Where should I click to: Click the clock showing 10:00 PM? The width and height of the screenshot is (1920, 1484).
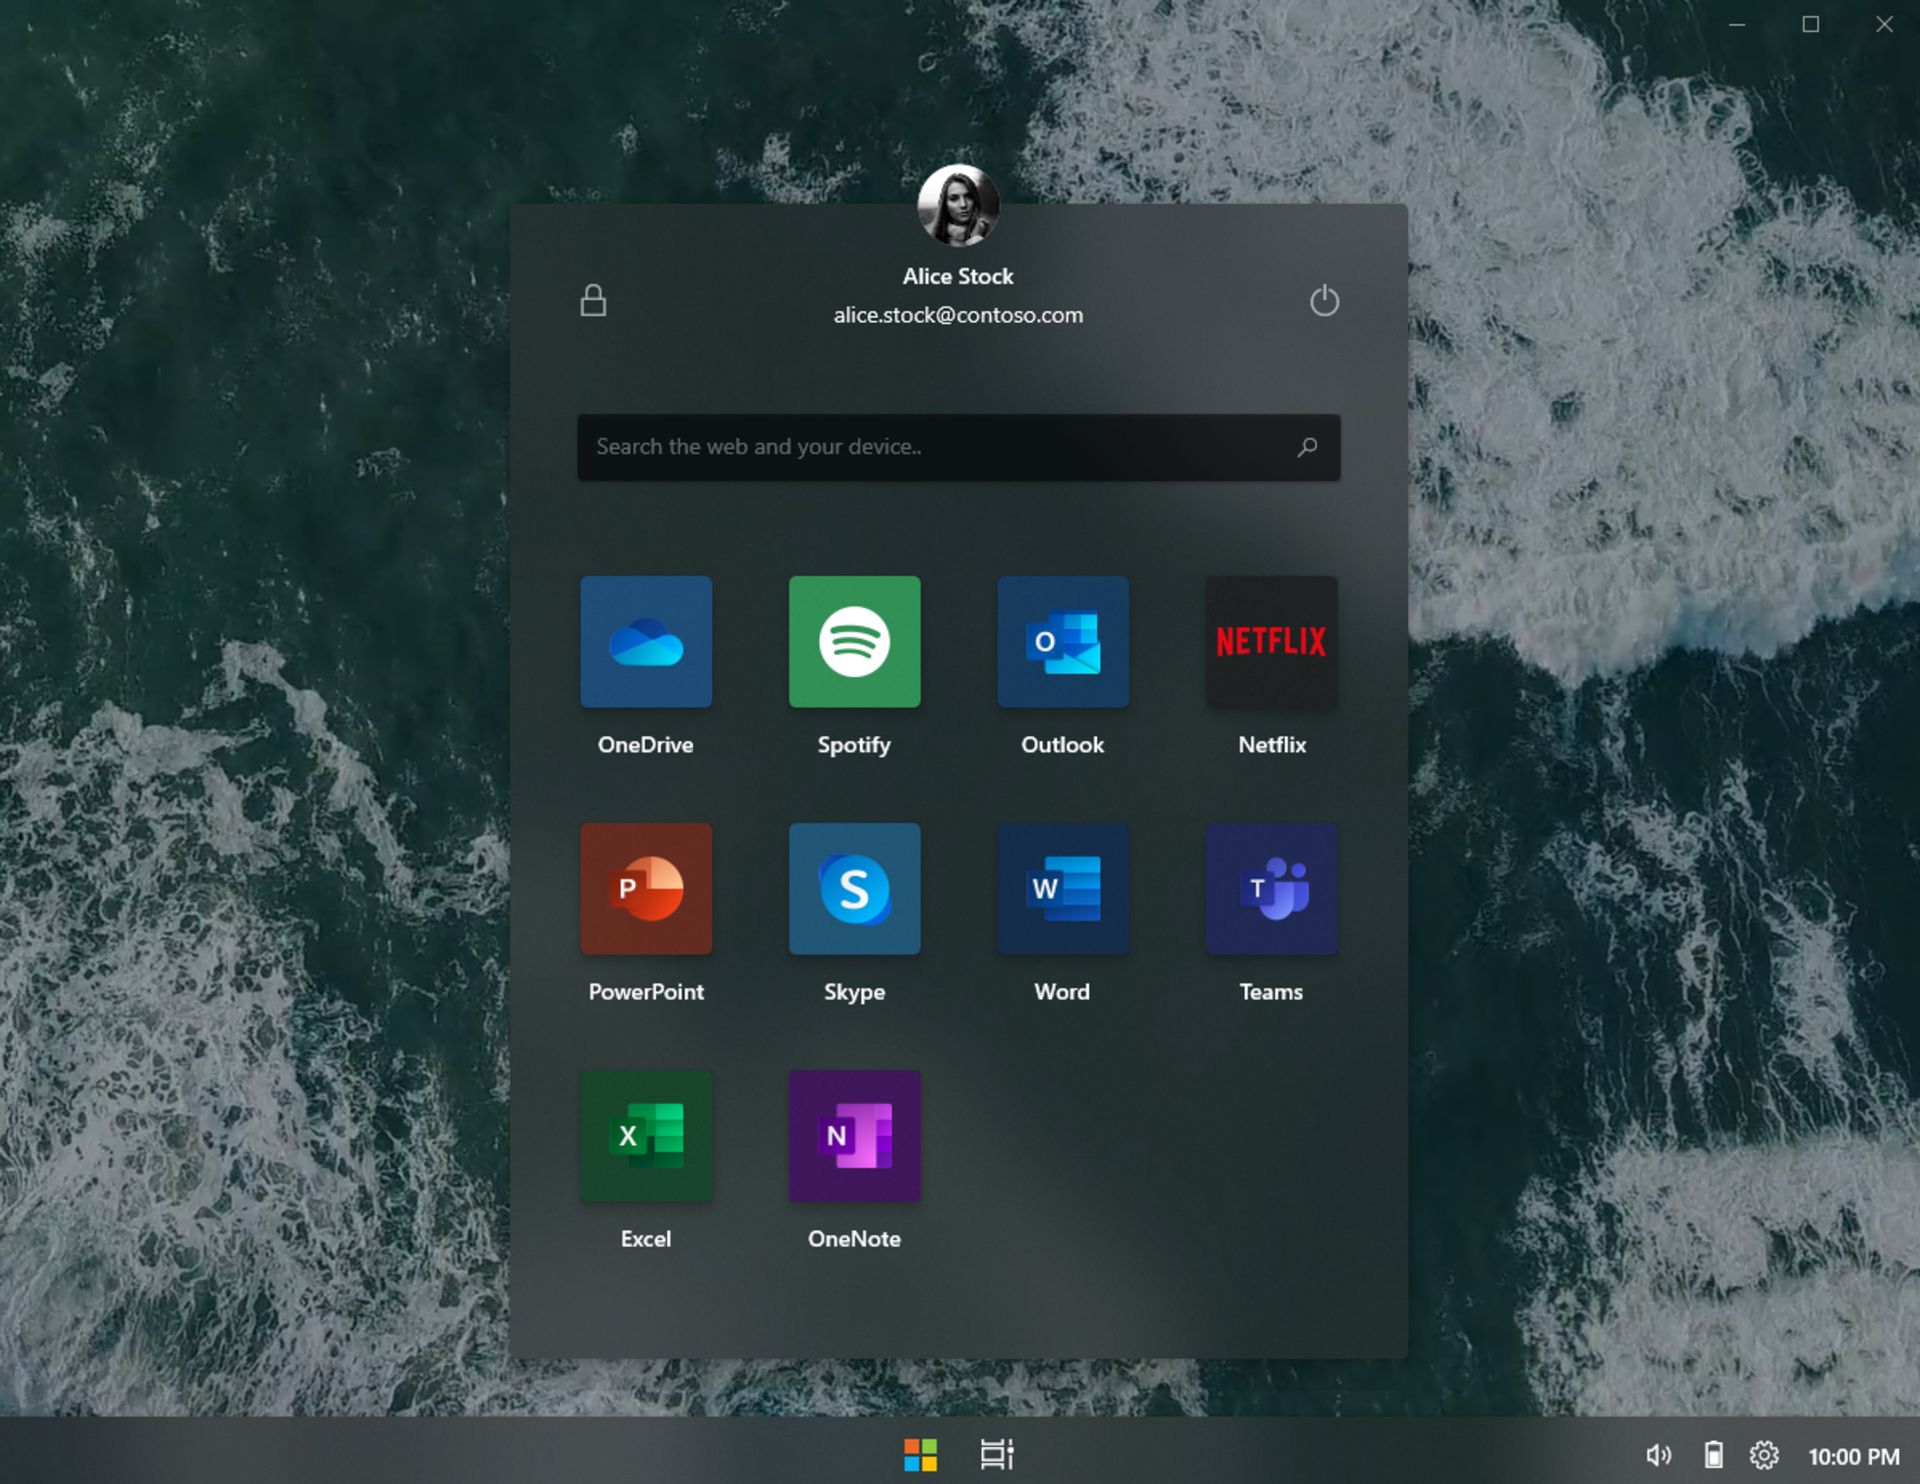click(1855, 1455)
